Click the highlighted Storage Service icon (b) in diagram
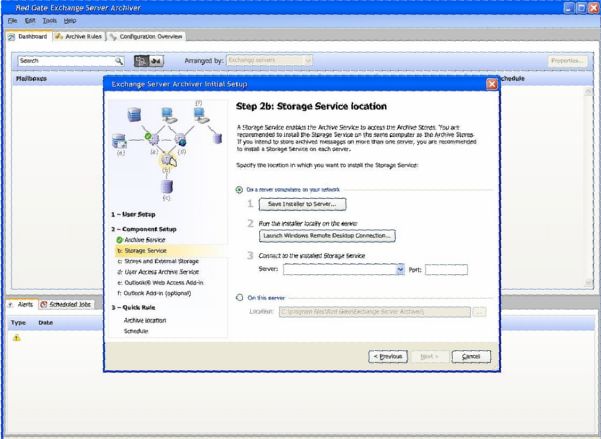The height and width of the screenshot is (439, 601). (168, 160)
